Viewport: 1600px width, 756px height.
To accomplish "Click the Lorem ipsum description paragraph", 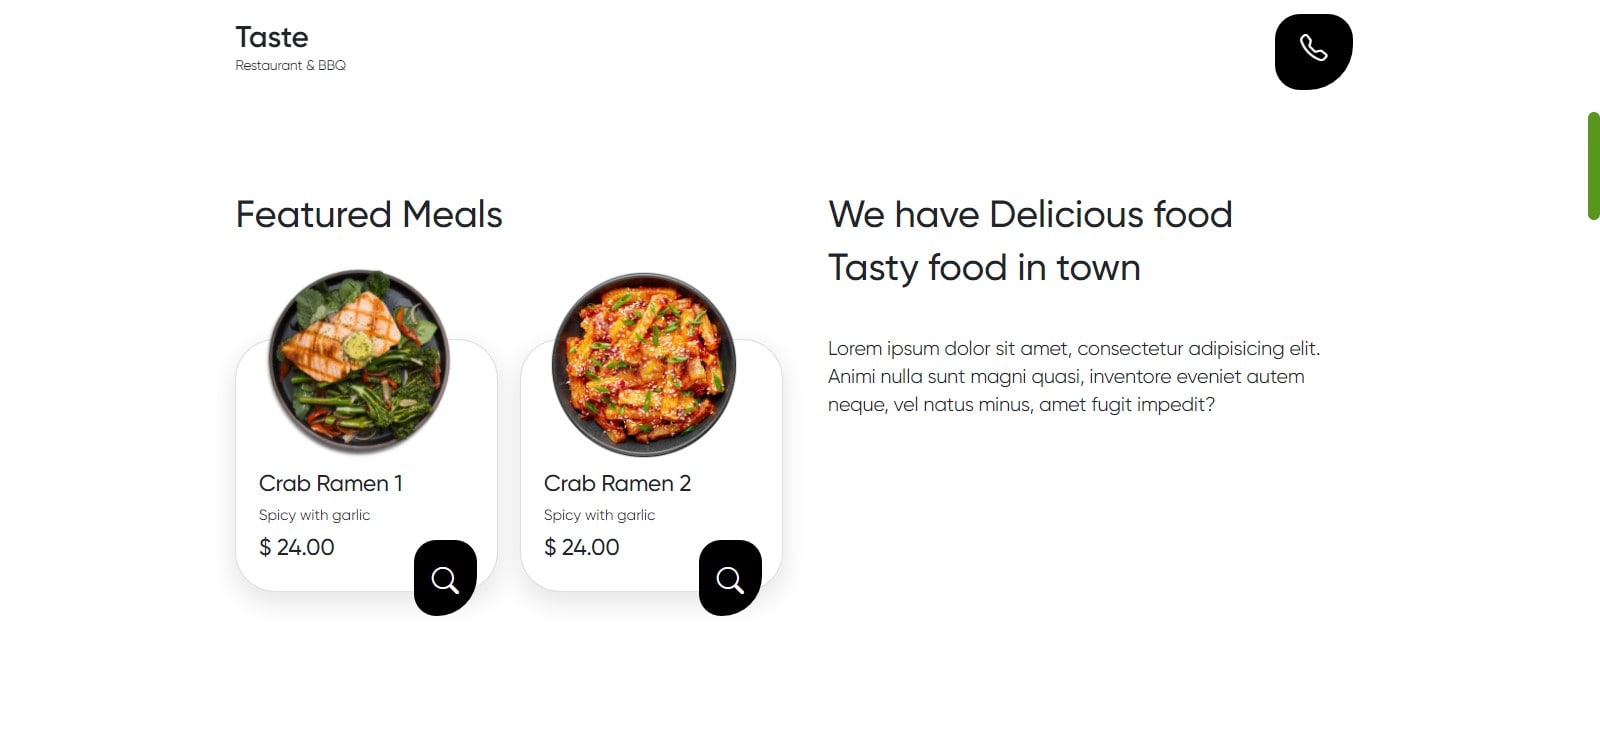I will click(x=1074, y=377).
